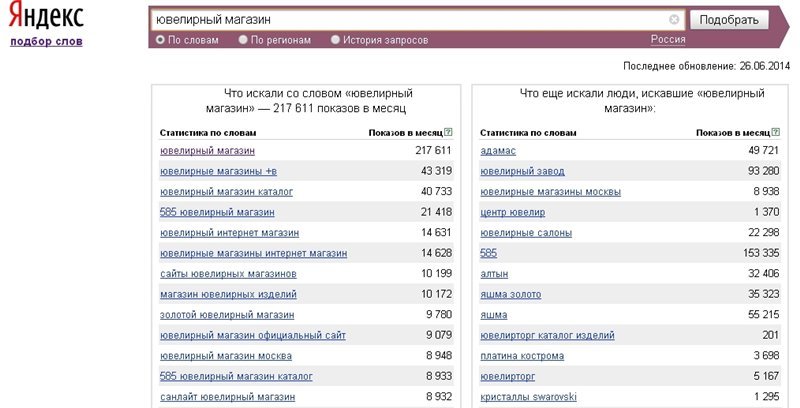Open санлайт ювелирный магазин link
The width and height of the screenshot is (800, 408).
(228, 397)
